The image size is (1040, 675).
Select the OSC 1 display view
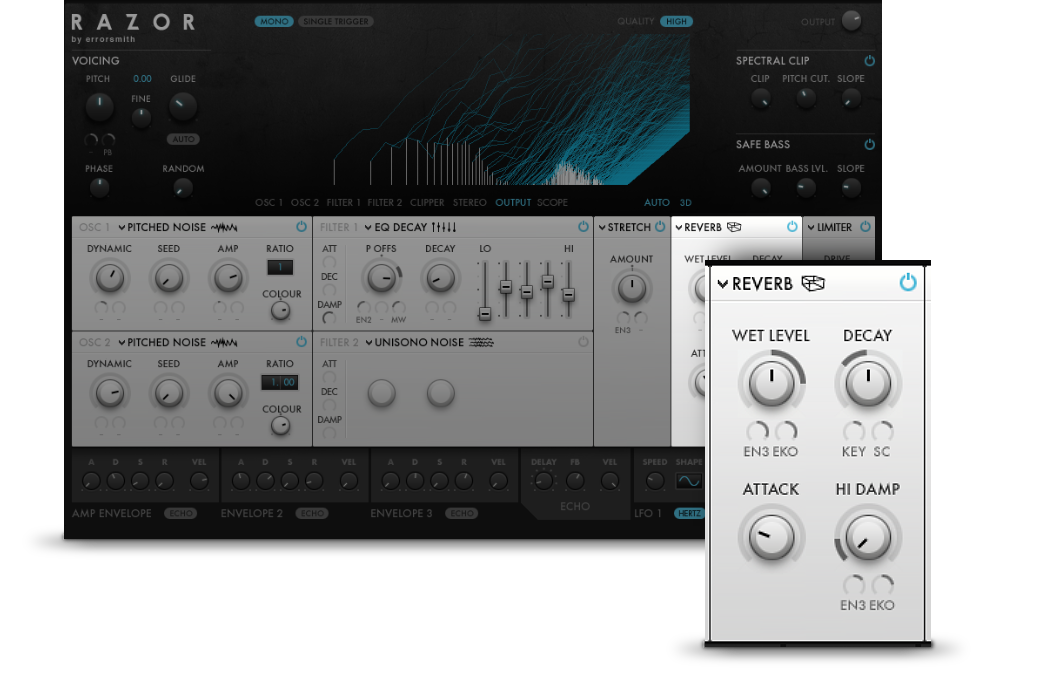[x=269, y=203]
